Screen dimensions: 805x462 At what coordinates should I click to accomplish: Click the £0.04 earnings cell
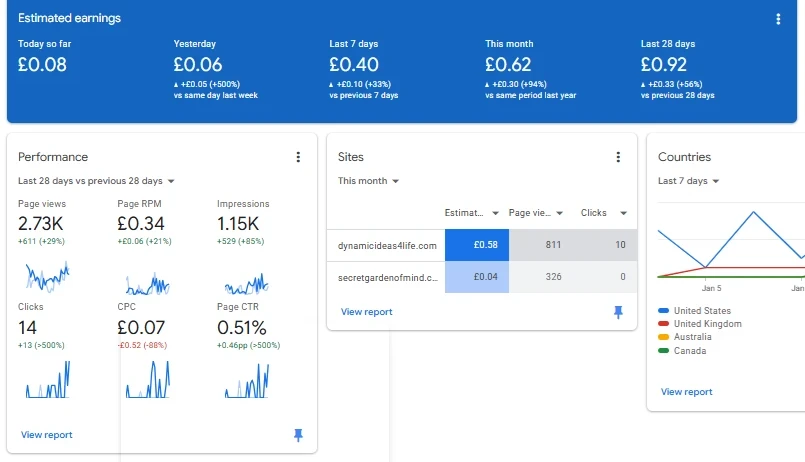[477, 277]
